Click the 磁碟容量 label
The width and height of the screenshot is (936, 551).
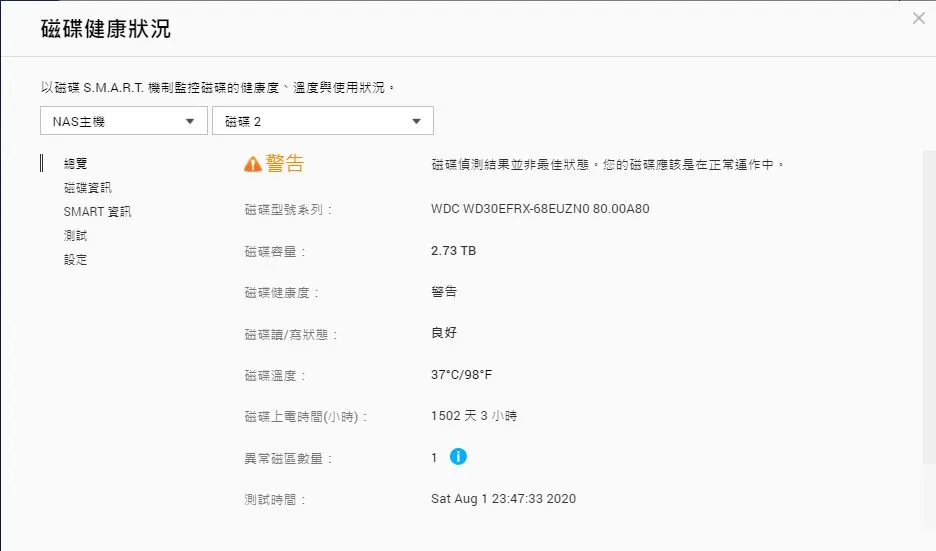pyautogui.click(x=275, y=252)
